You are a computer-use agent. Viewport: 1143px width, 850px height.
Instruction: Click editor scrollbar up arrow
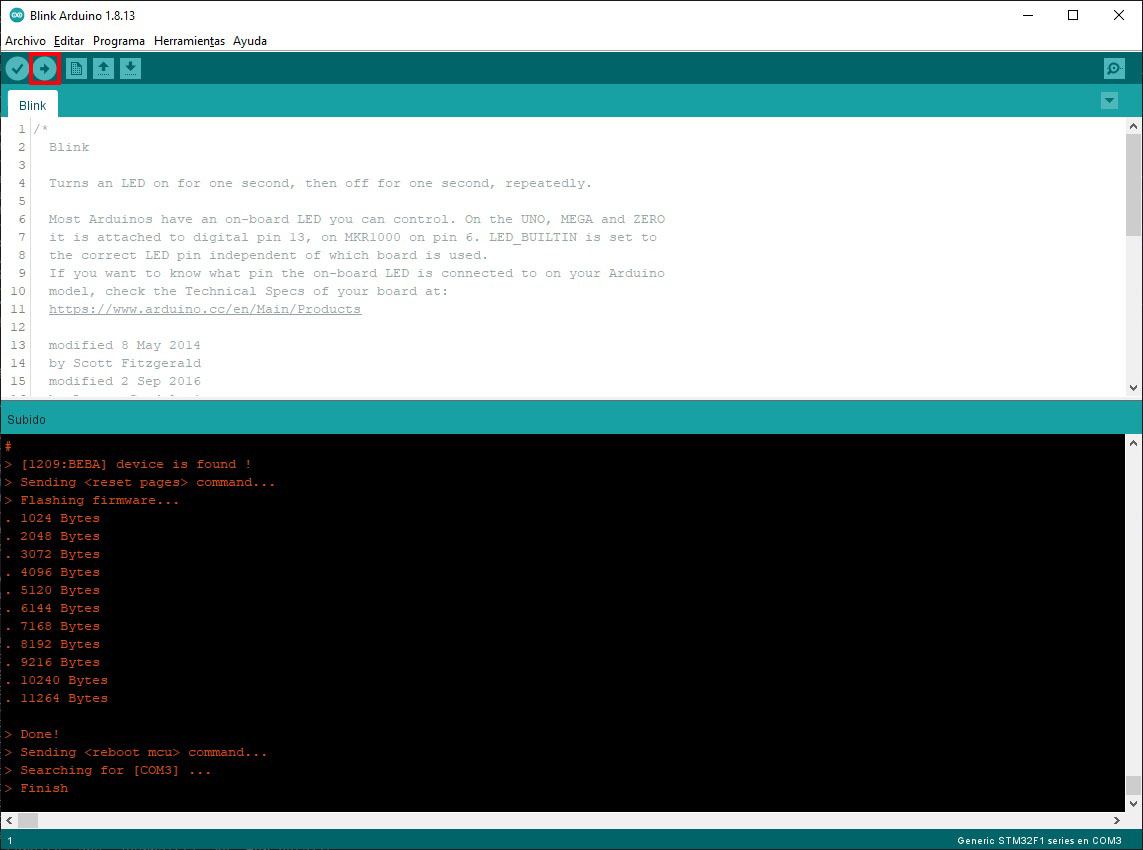coord(1134,126)
